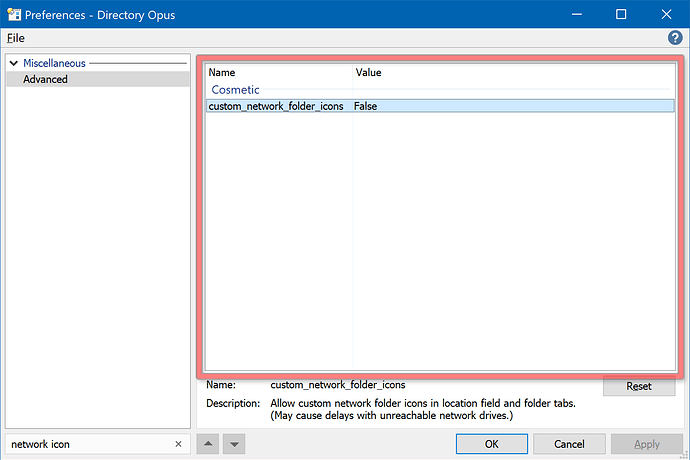Open the File menu

(x=15, y=38)
